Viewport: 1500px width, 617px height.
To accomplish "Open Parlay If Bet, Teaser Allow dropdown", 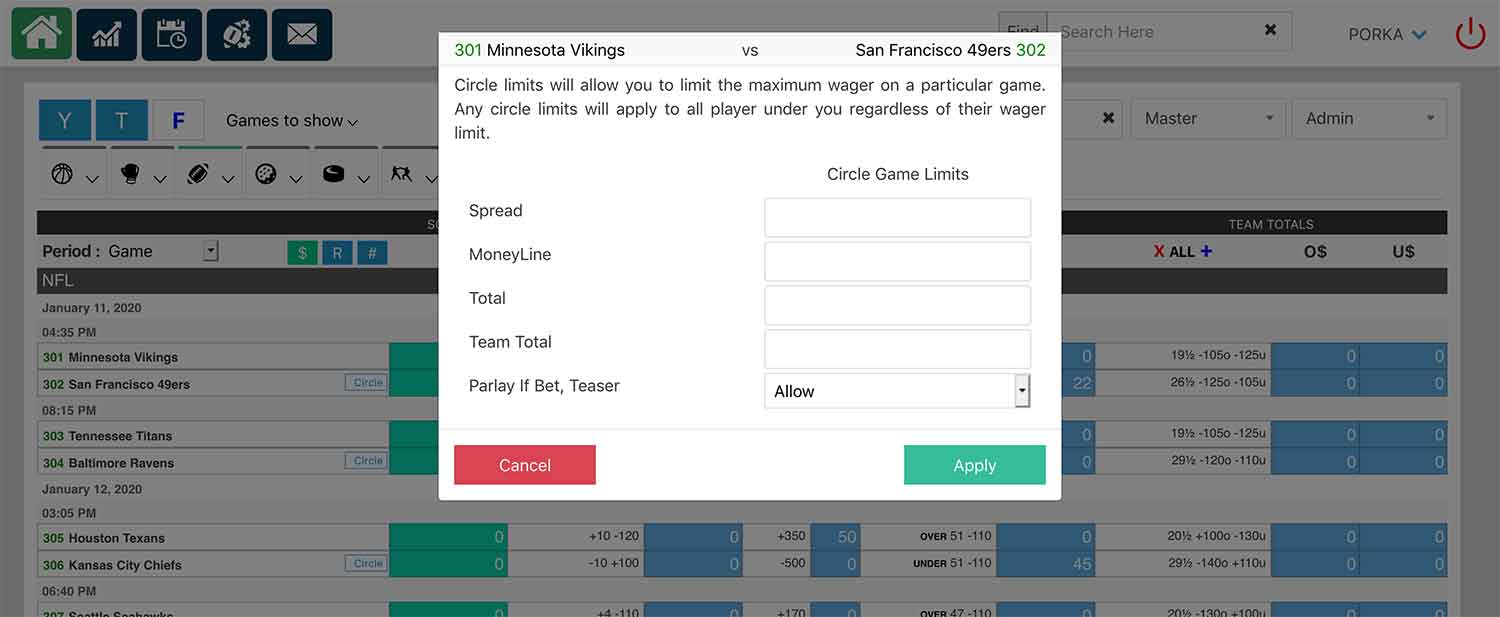I will click(x=897, y=391).
